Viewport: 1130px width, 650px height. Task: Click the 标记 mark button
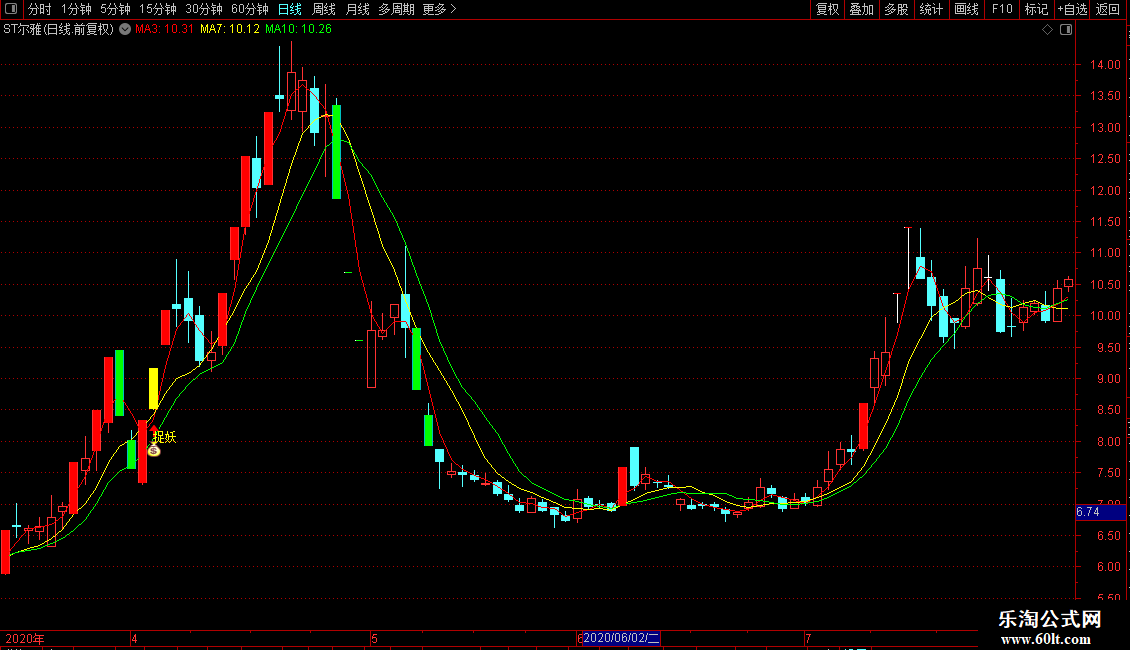click(1036, 9)
